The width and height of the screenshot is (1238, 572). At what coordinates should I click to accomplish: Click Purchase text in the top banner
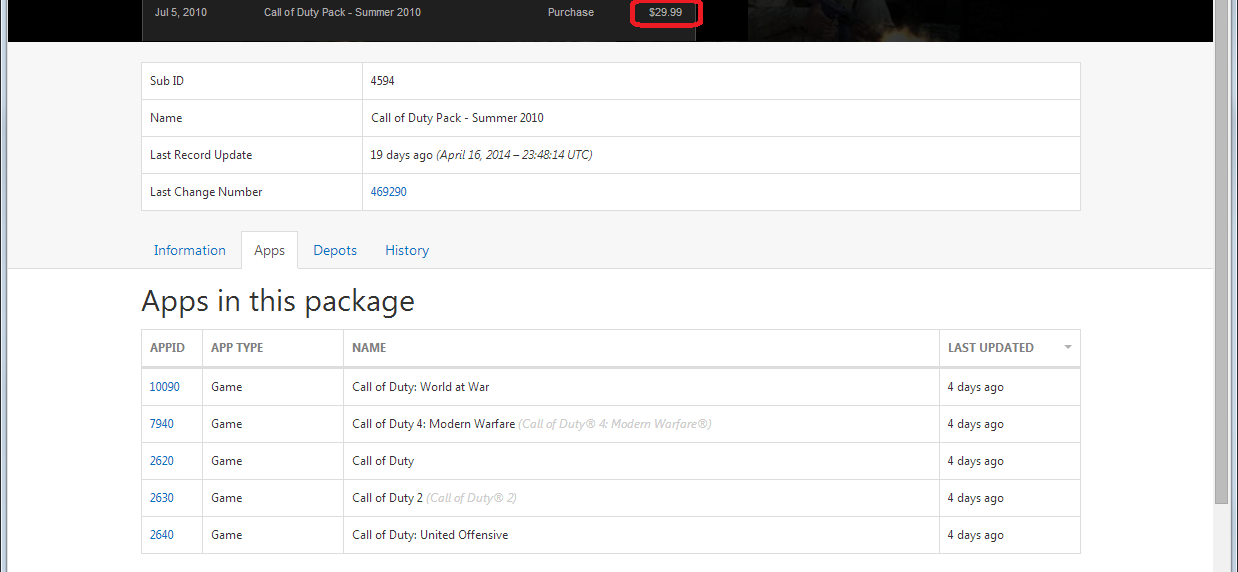tap(571, 13)
